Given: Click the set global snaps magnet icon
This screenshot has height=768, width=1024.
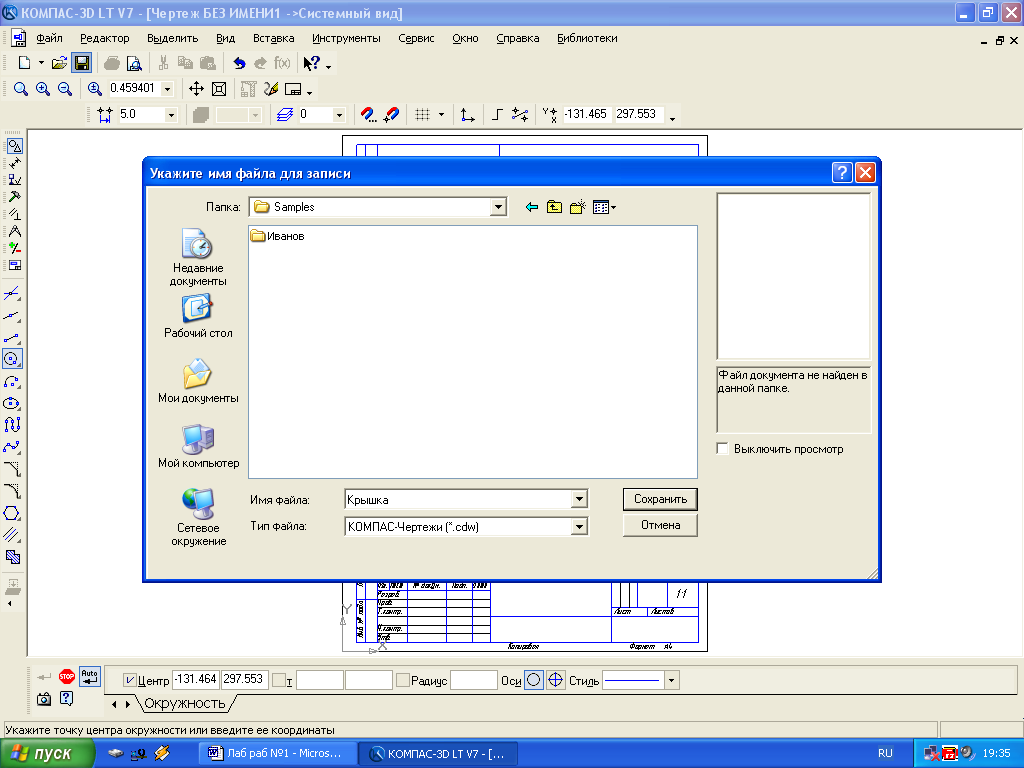Looking at the screenshot, I should [x=368, y=115].
